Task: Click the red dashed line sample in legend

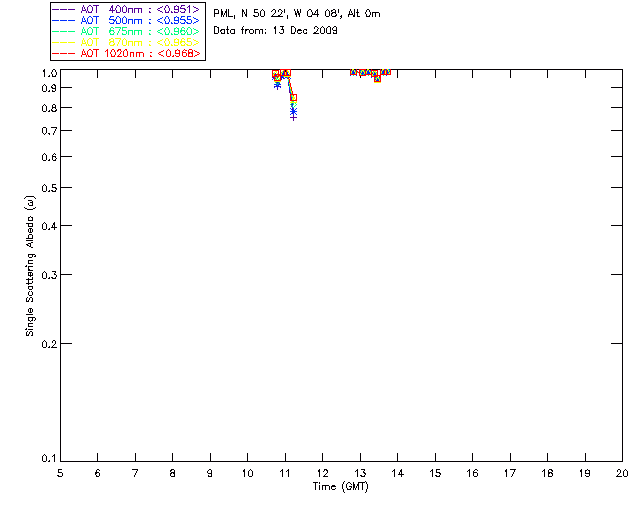Action: click(x=64, y=53)
